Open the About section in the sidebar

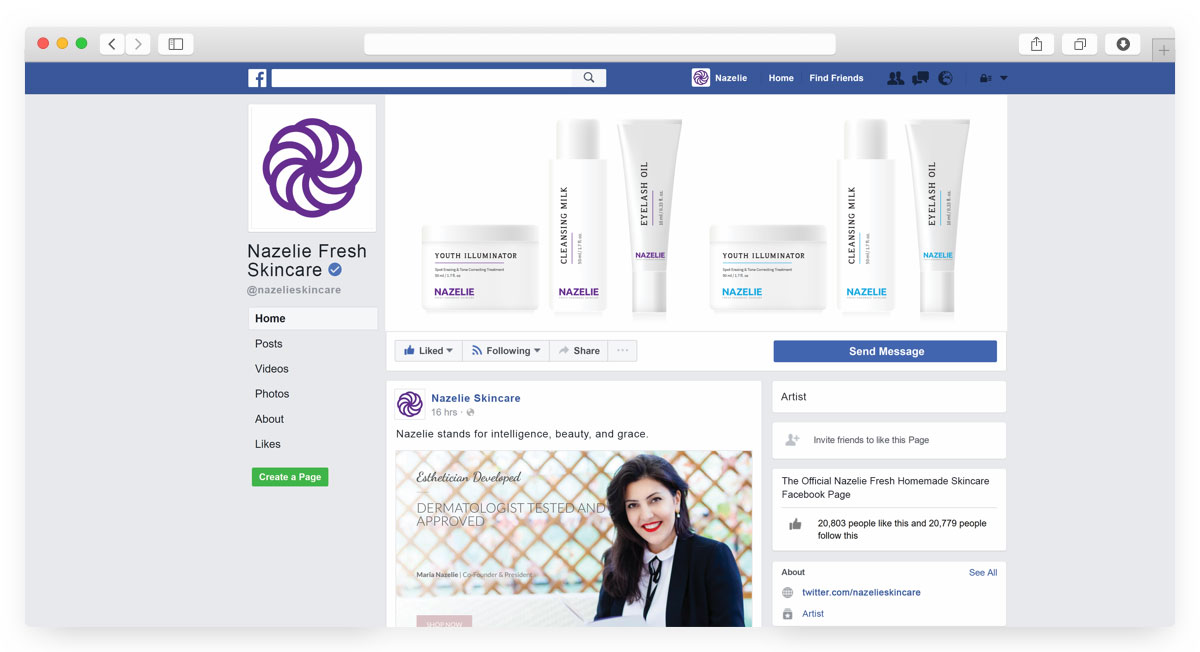[269, 419]
